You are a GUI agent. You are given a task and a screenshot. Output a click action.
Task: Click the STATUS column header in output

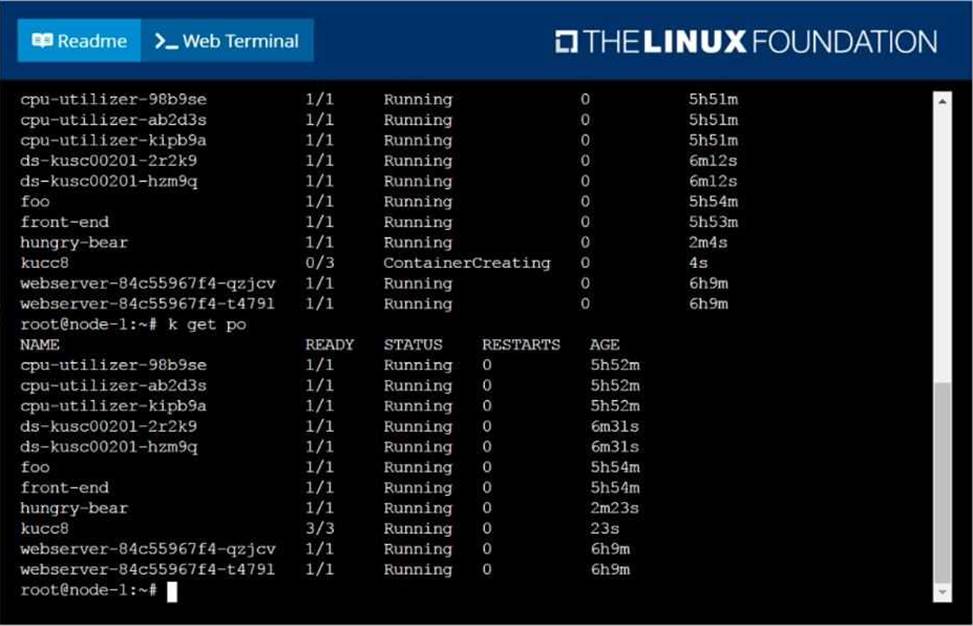pyautogui.click(x=413, y=345)
